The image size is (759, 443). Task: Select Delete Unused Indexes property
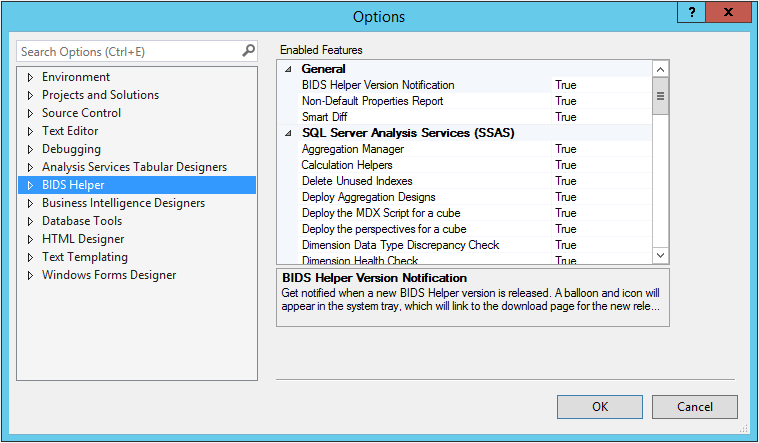tap(357, 181)
